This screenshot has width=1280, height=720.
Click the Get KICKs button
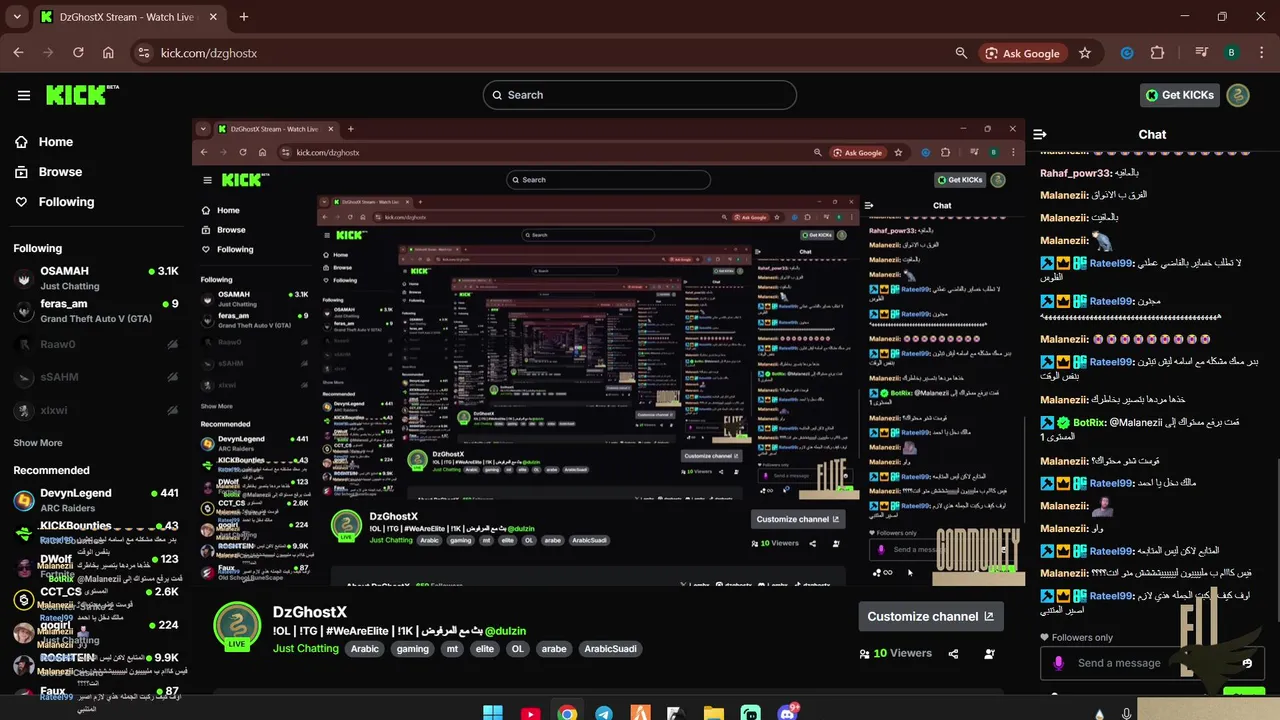tap(1180, 95)
